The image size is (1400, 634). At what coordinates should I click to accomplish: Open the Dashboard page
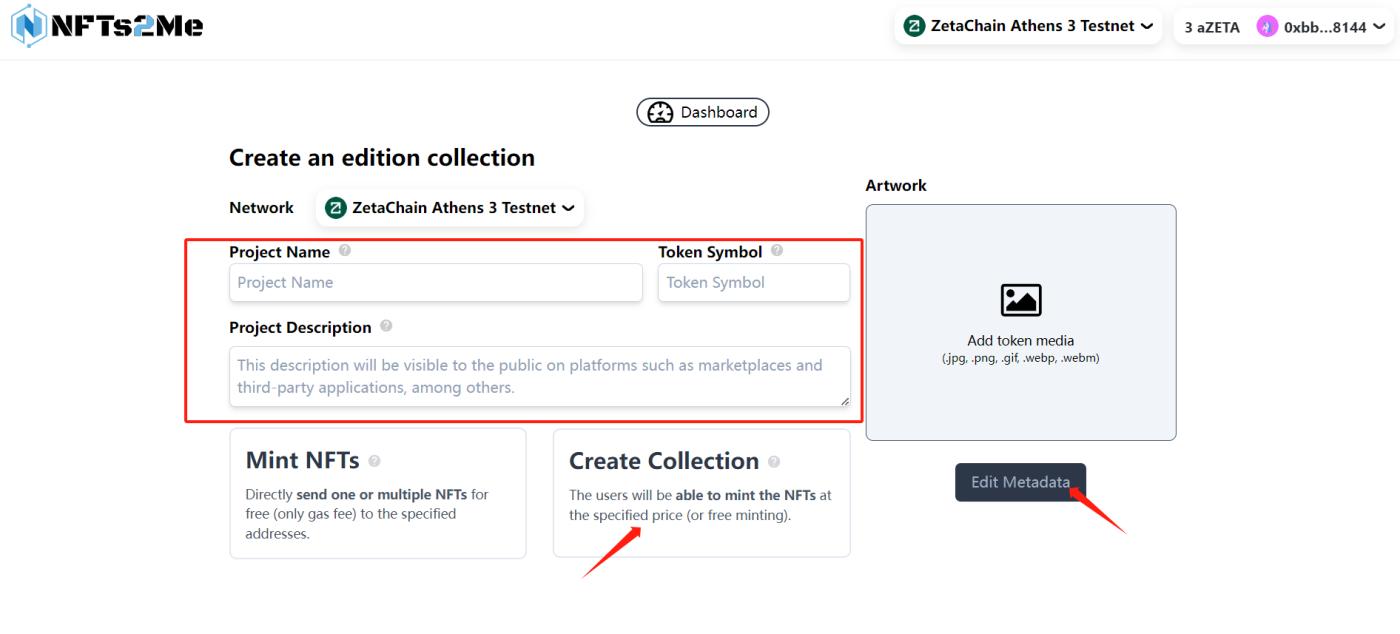(x=703, y=113)
